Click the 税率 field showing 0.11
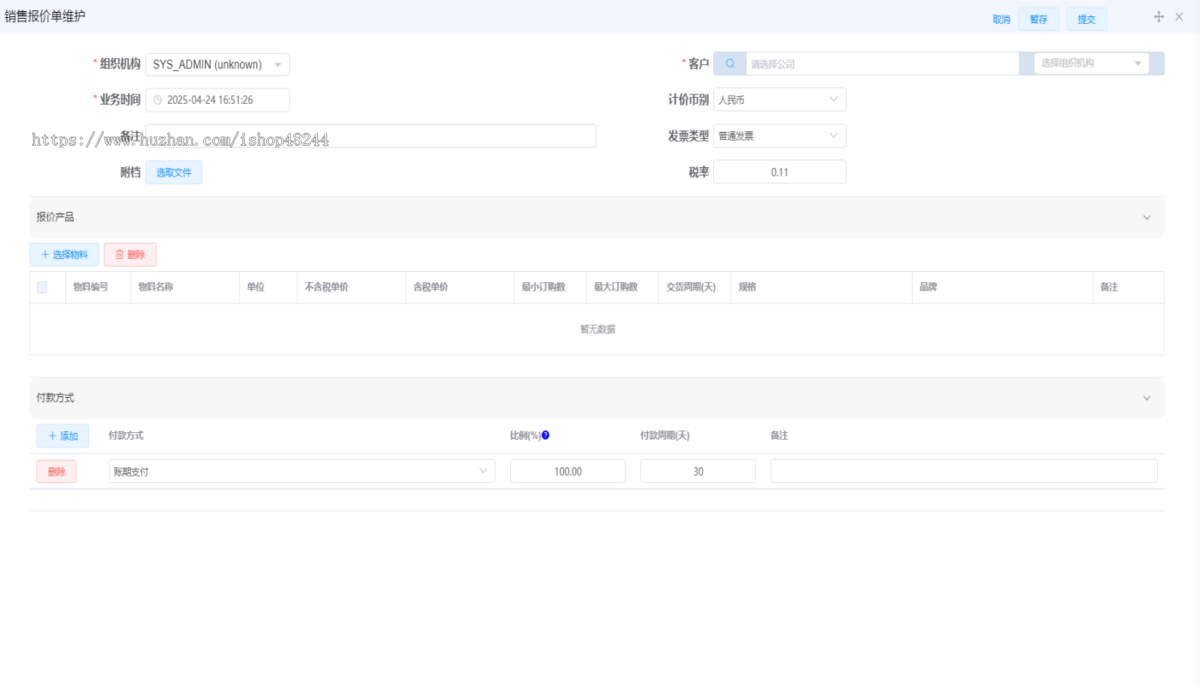 779,172
